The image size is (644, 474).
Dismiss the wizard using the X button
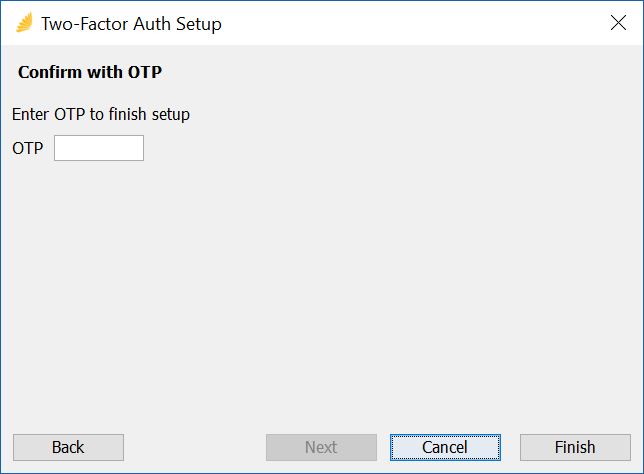(x=618, y=23)
